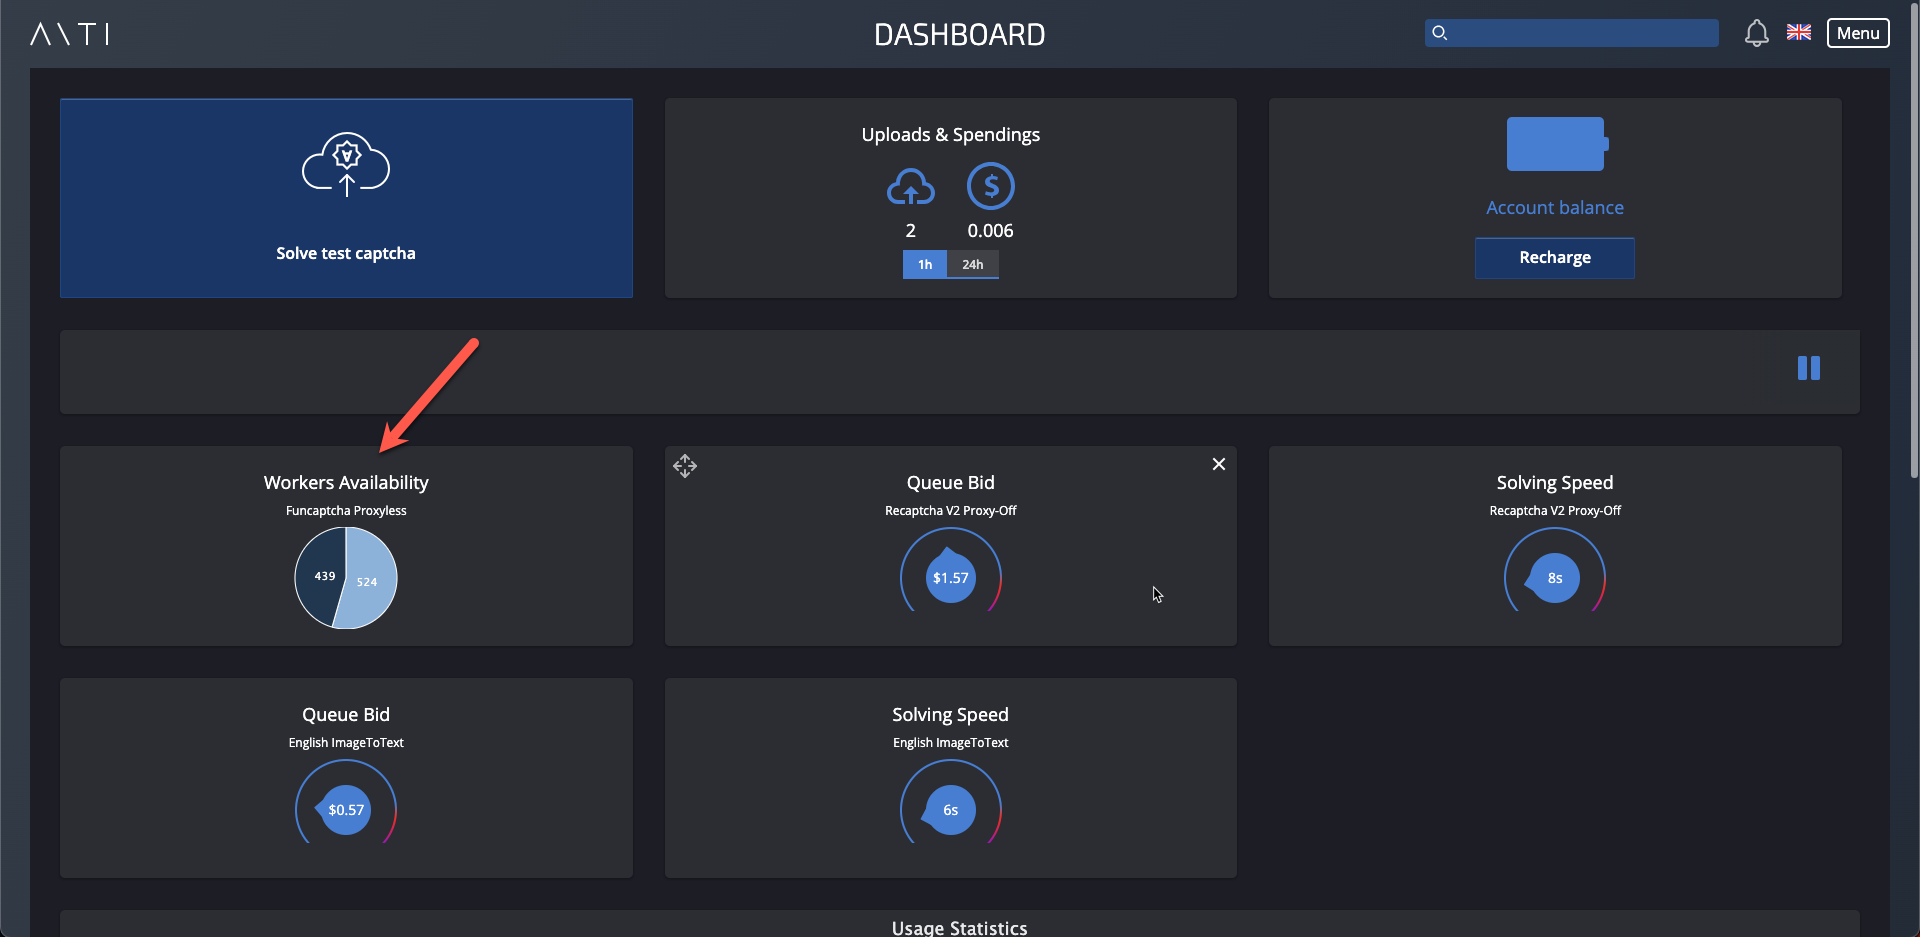The width and height of the screenshot is (1920, 937).
Task: Click the search magnifier icon
Action: 1440,33
